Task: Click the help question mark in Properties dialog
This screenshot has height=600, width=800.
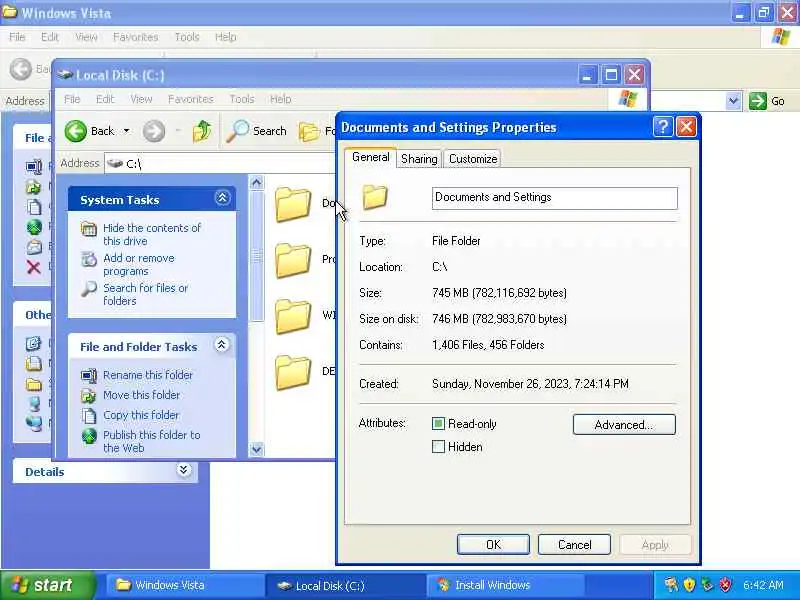Action: point(663,127)
